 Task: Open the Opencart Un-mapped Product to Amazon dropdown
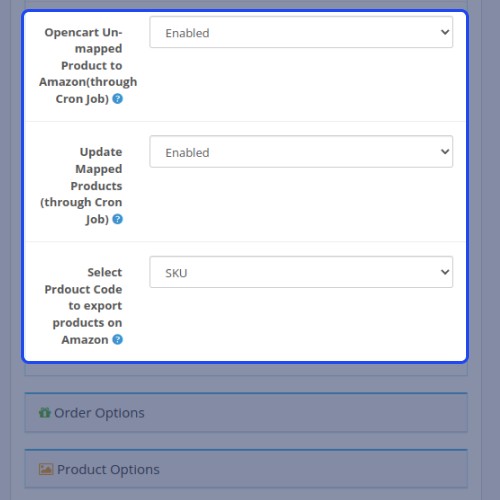(301, 32)
